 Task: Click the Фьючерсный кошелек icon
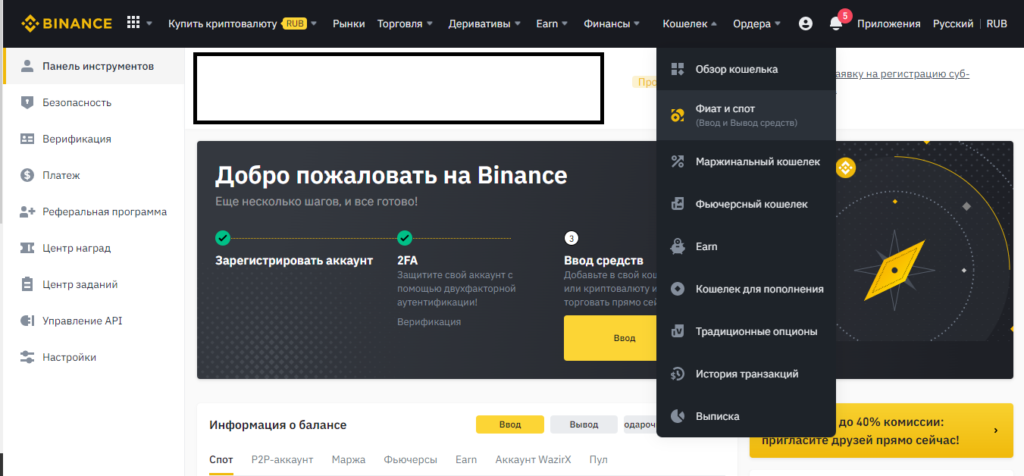tap(677, 204)
